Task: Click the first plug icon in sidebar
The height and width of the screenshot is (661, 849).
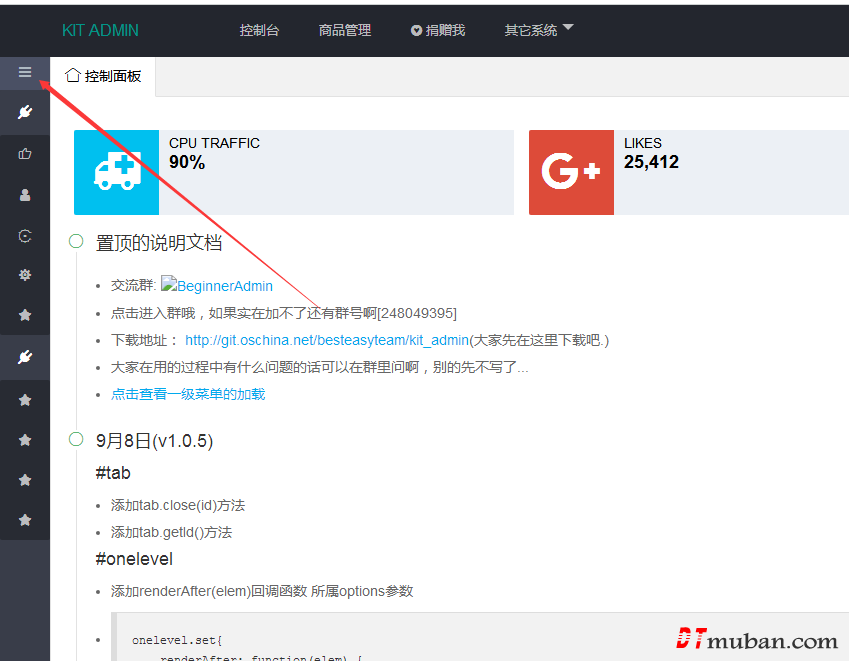Action: [x=25, y=113]
